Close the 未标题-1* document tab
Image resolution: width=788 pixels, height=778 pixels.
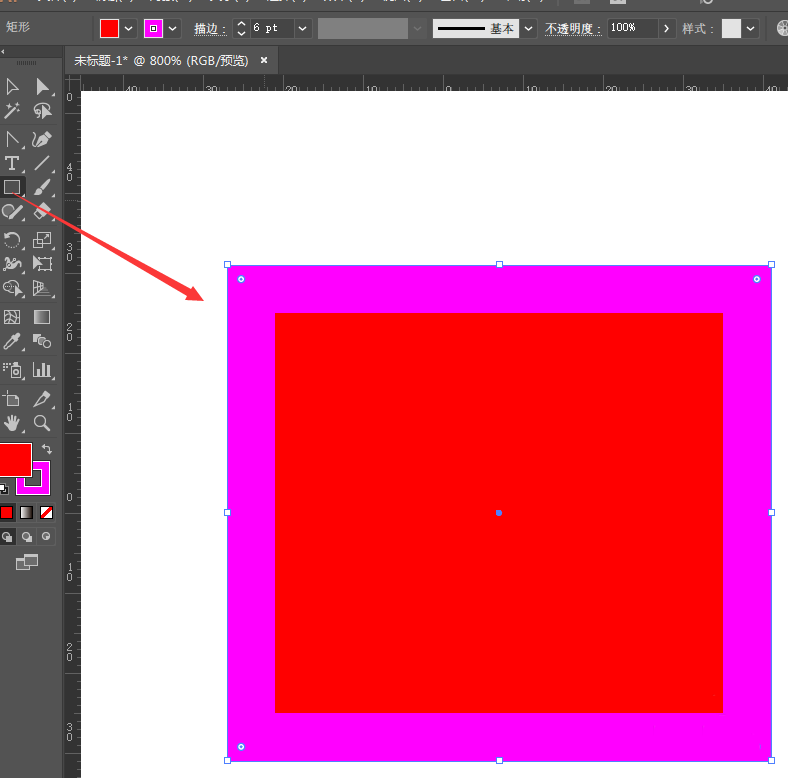pos(264,60)
